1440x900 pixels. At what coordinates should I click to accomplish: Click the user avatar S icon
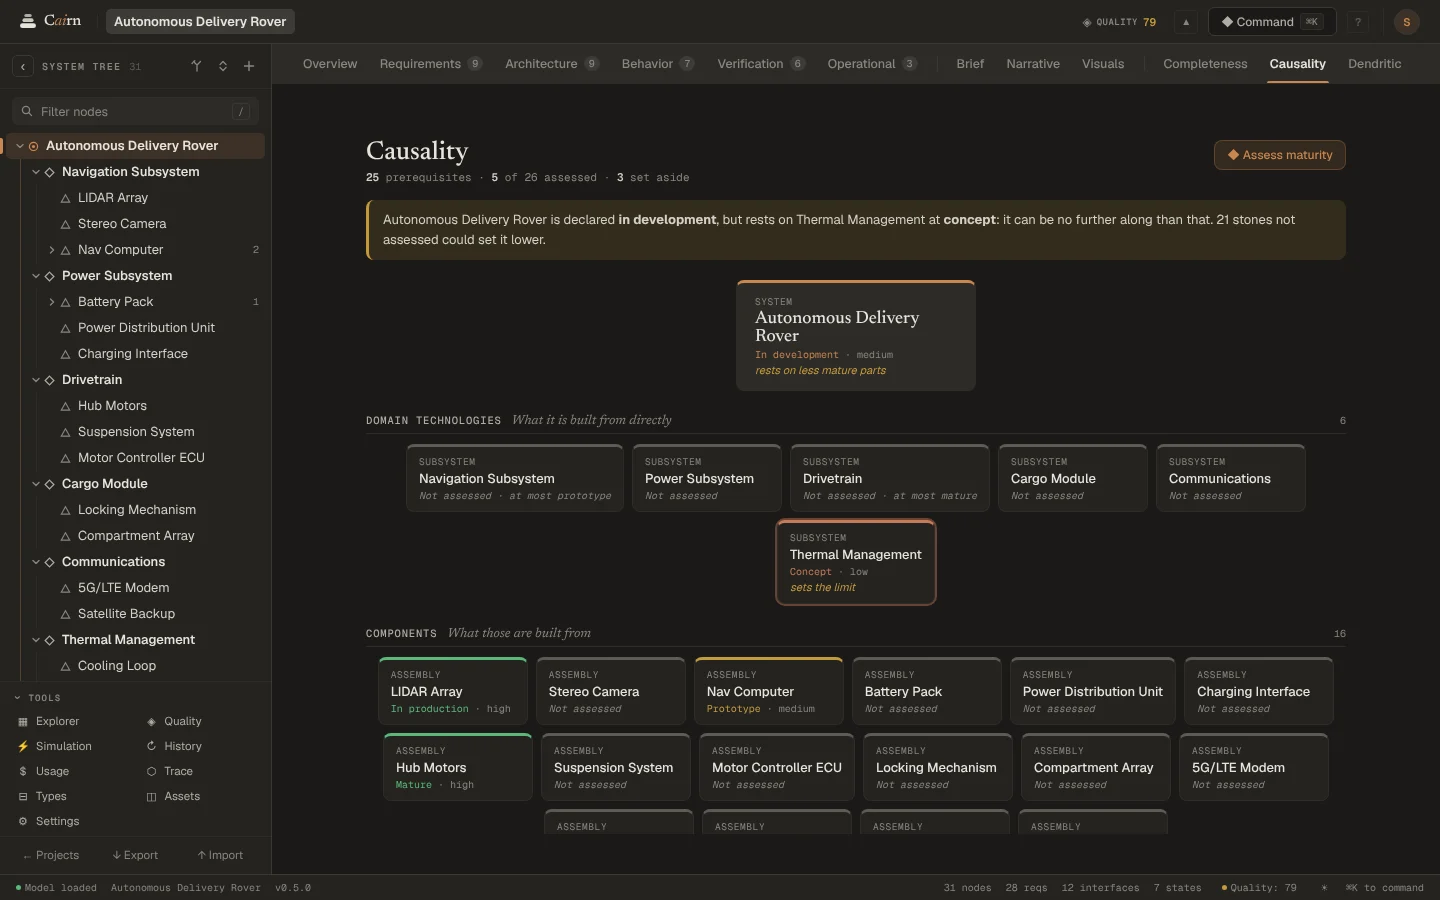[1406, 22]
